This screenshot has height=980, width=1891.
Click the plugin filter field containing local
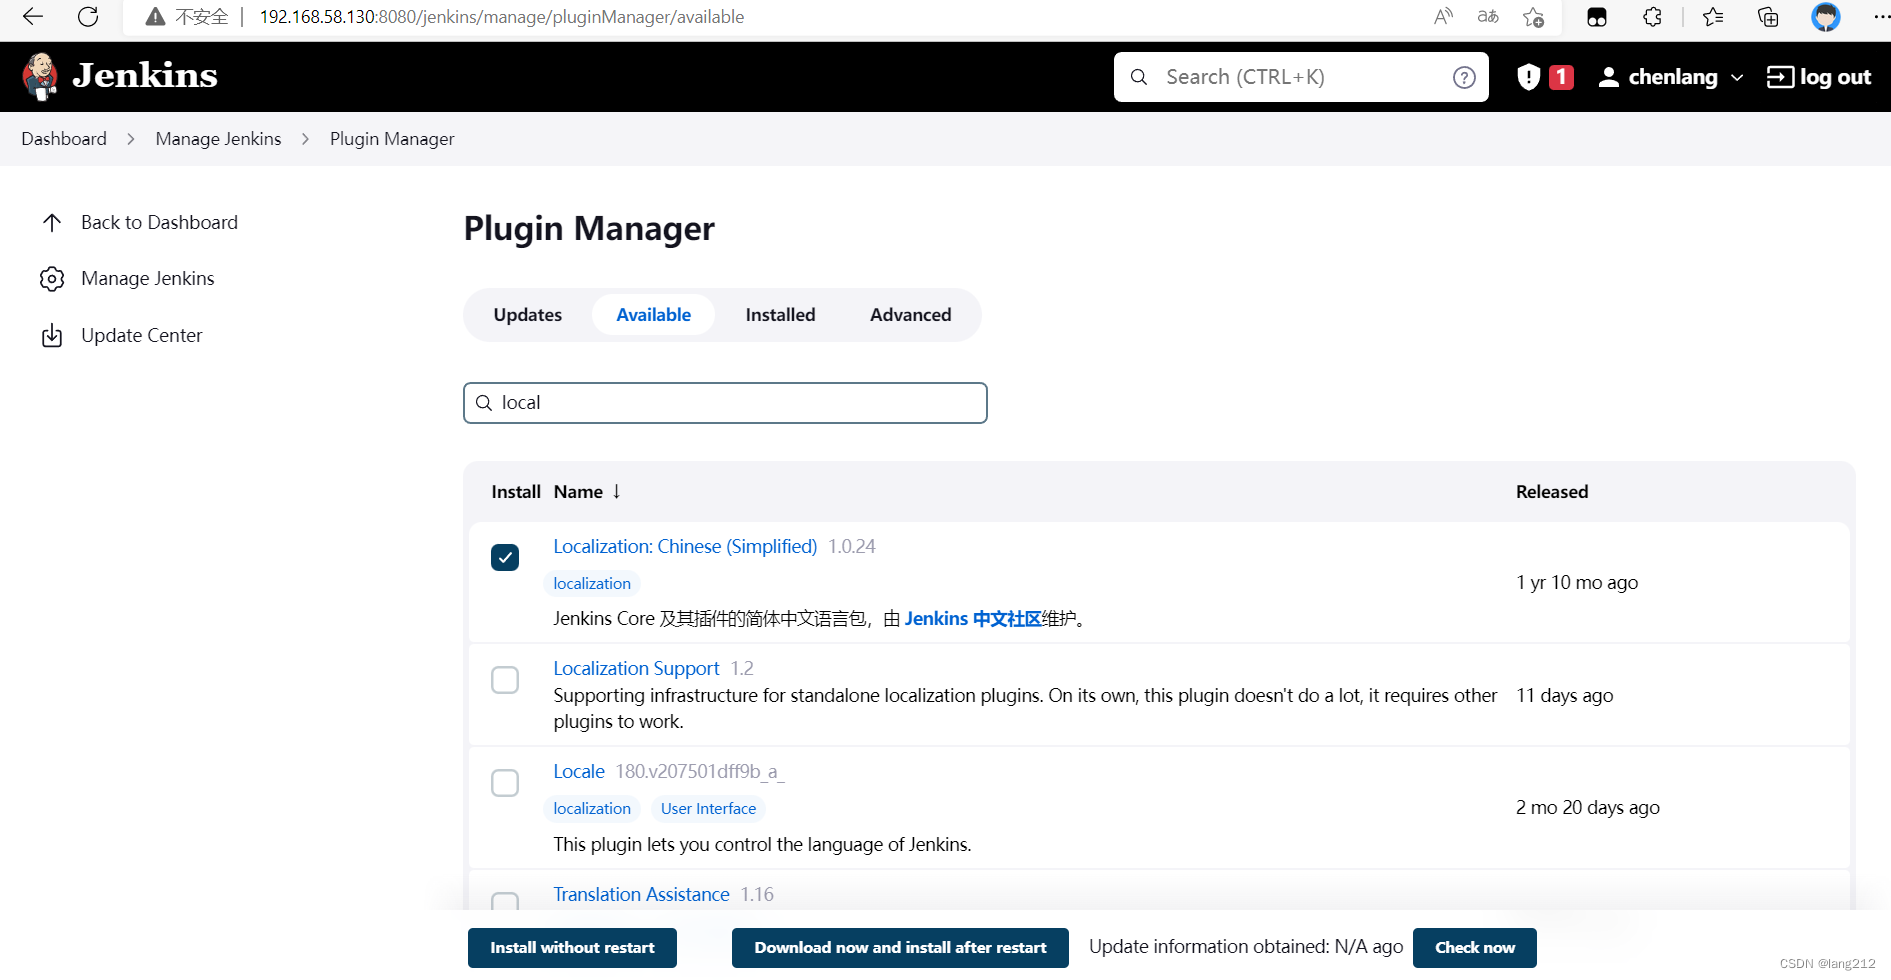pos(725,403)
